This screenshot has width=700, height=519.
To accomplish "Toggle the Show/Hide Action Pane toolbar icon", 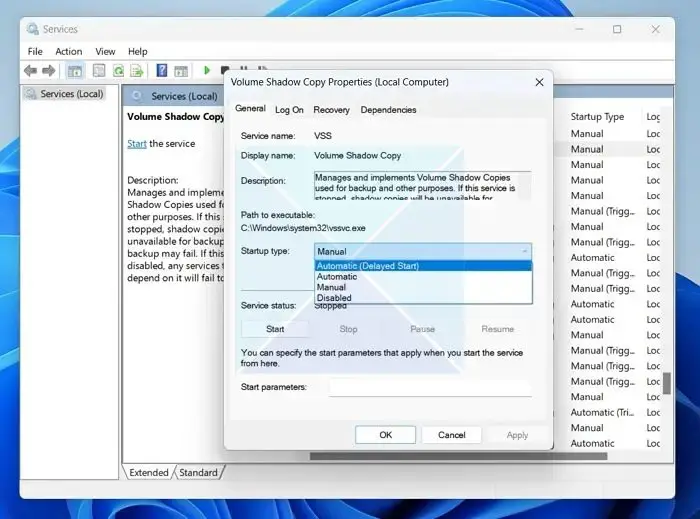I will tap(181, 71).
